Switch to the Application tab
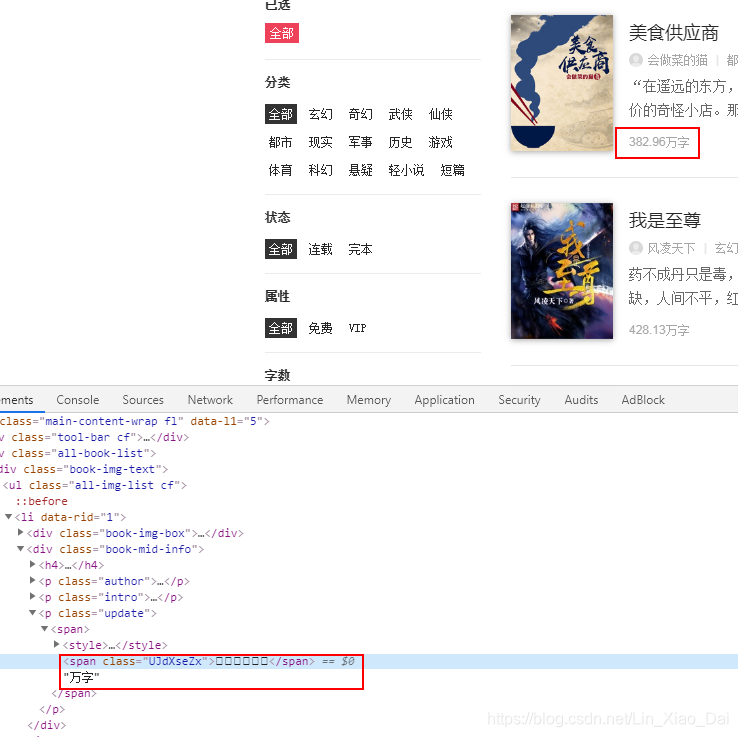 pos(444,400)
